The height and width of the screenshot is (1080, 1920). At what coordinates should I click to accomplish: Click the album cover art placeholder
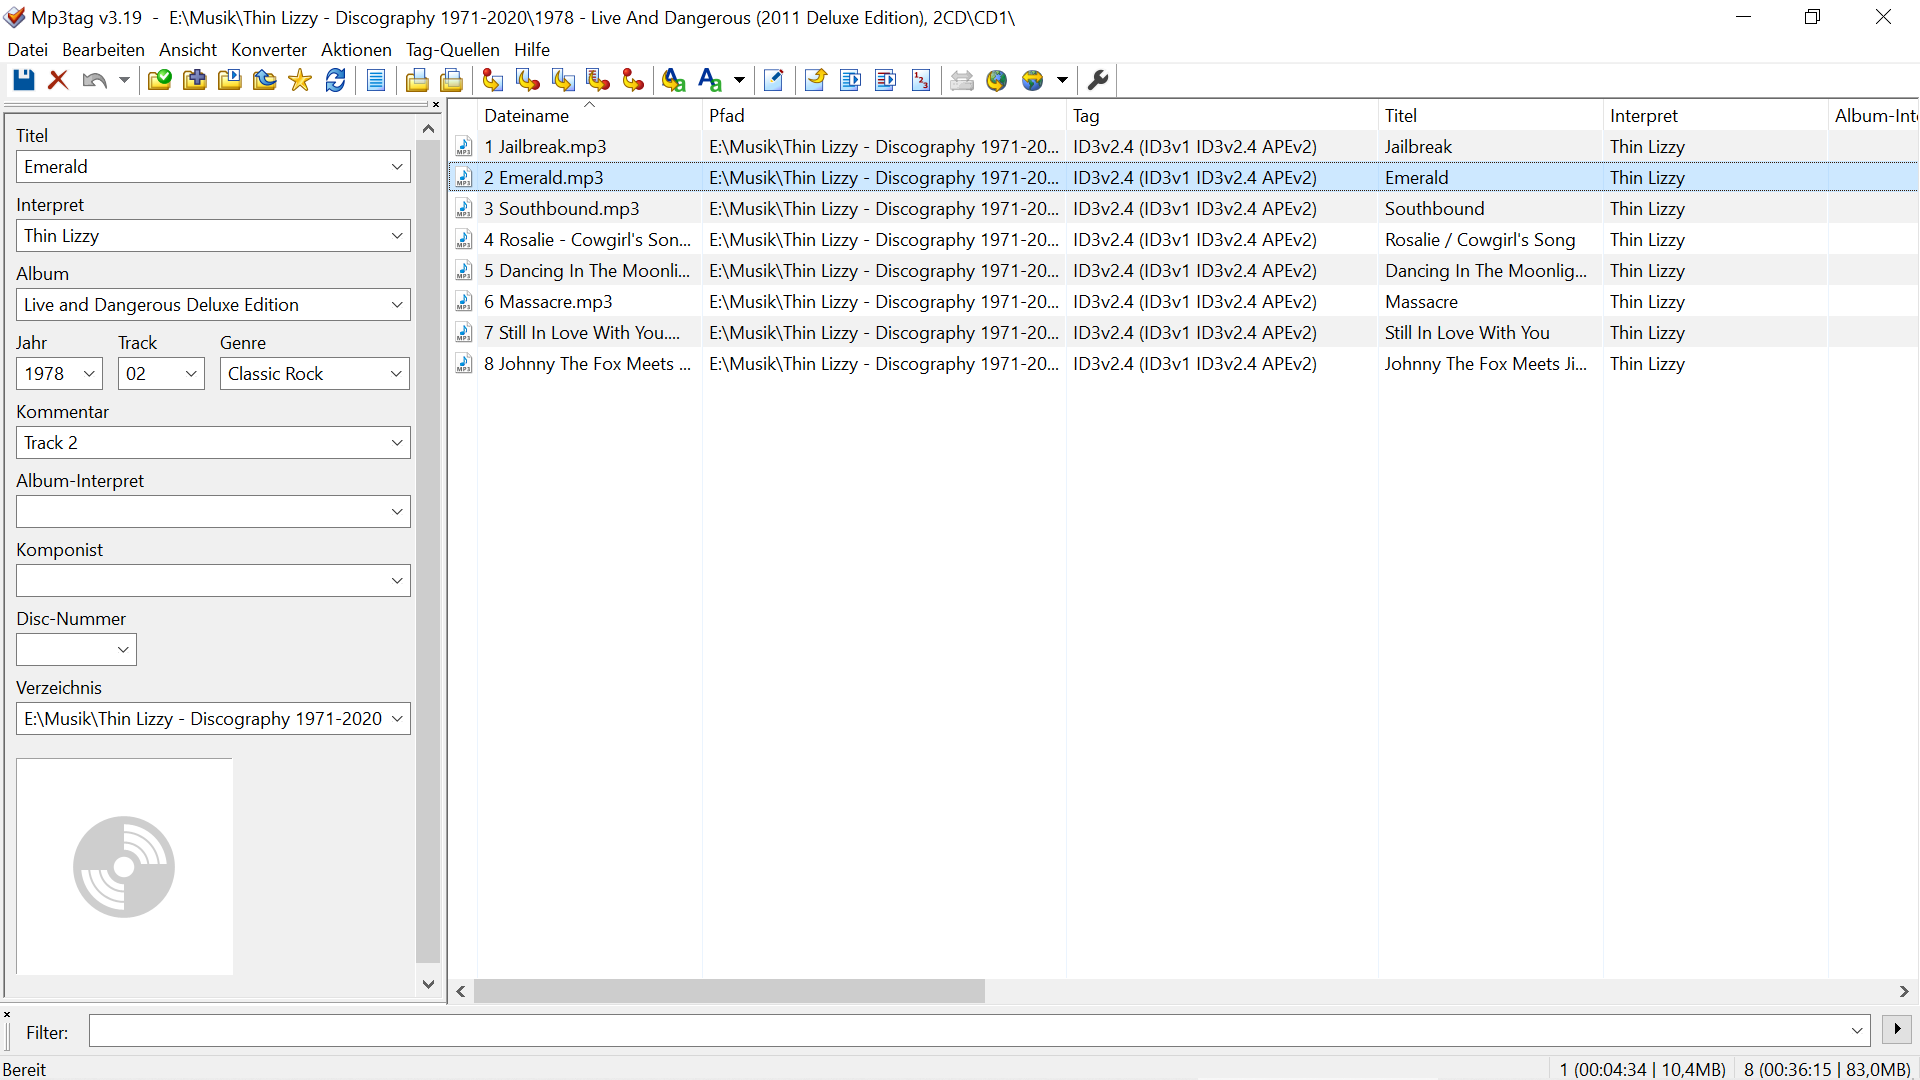pyautogui.click(x=124, y=867)
